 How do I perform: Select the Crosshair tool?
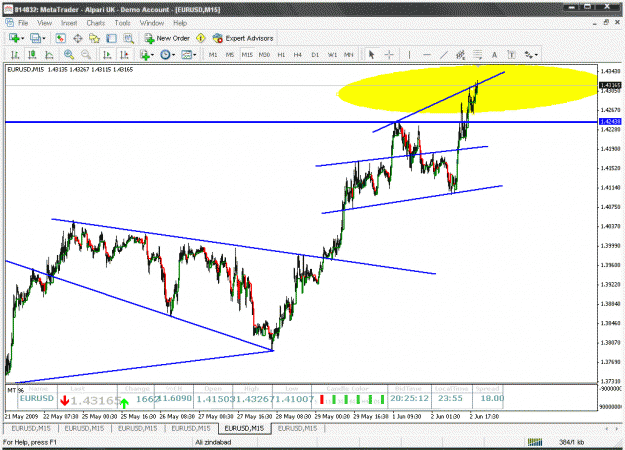point(389,55)
